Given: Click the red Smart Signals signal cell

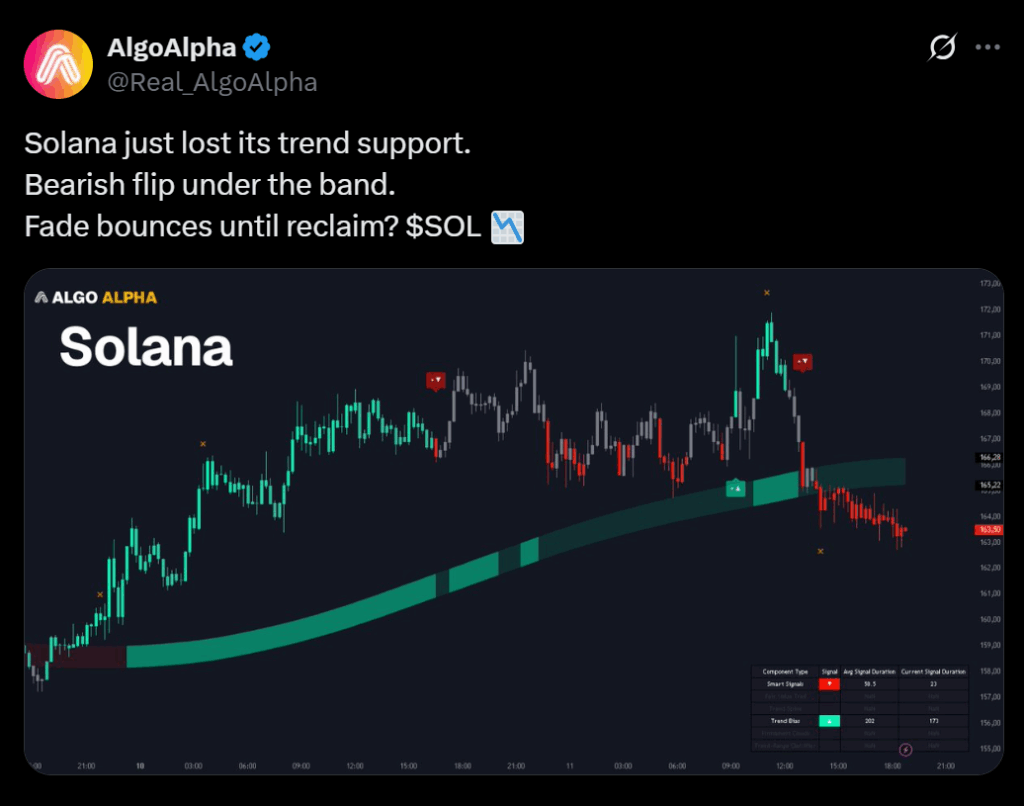Looking at the screenshot, I should [x=829, y=684].
